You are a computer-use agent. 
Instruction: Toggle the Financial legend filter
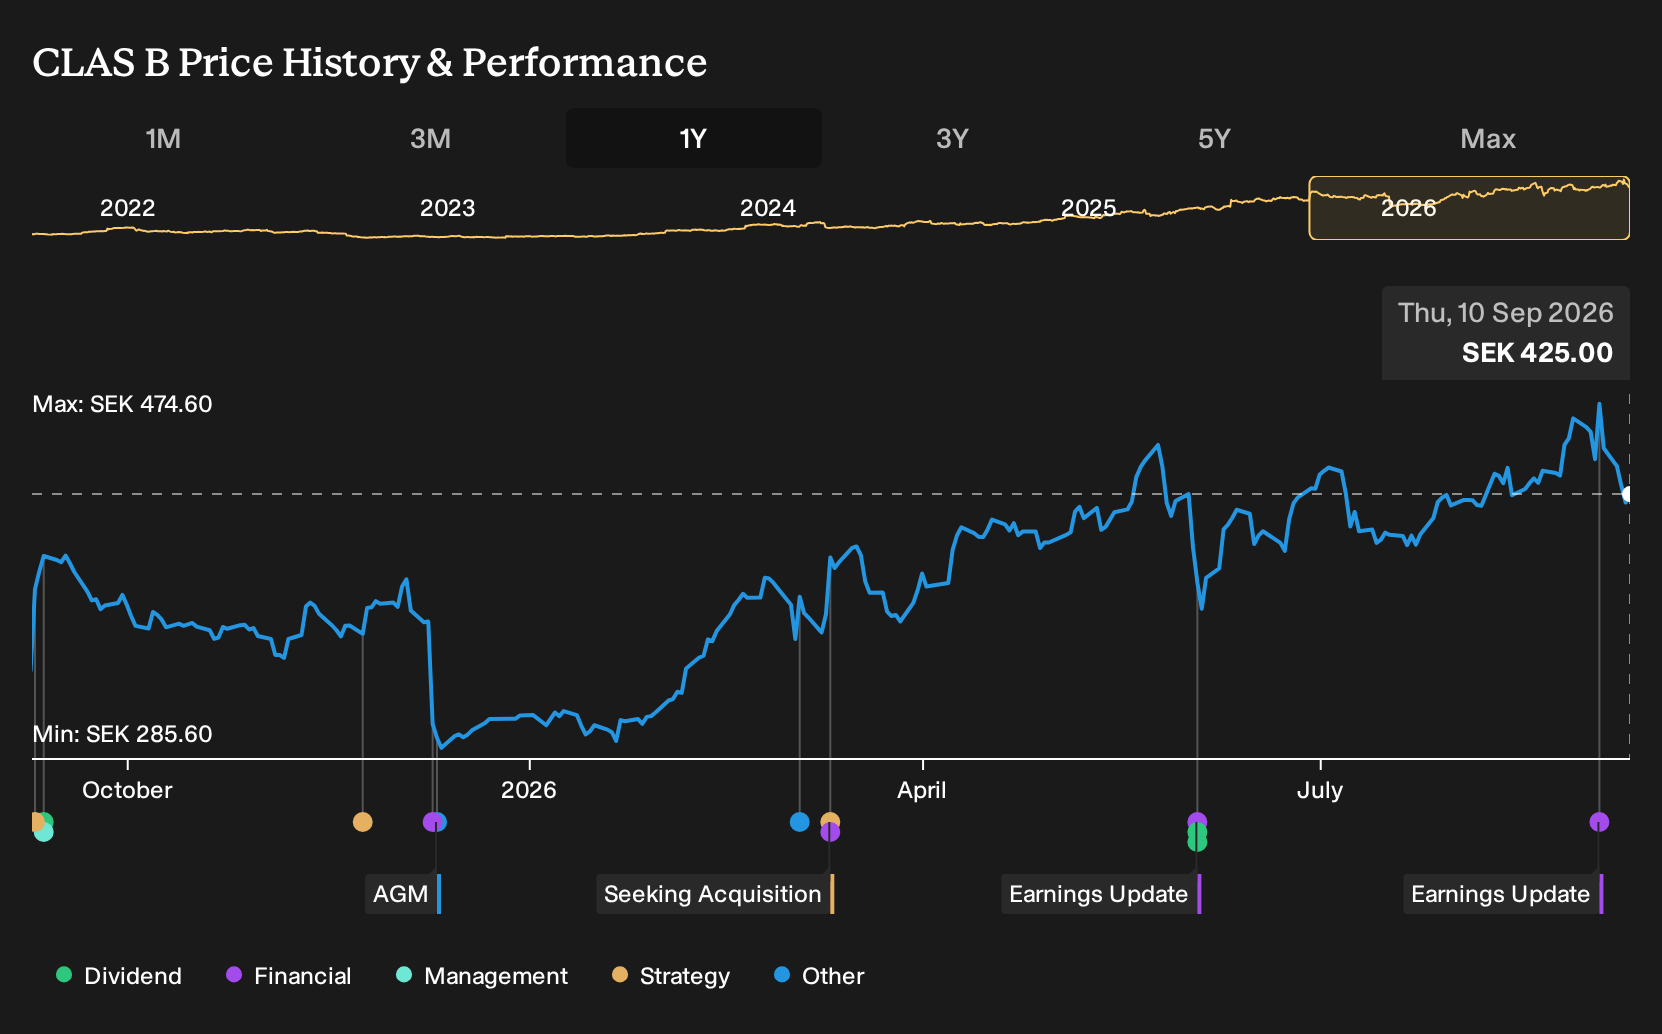289,975
